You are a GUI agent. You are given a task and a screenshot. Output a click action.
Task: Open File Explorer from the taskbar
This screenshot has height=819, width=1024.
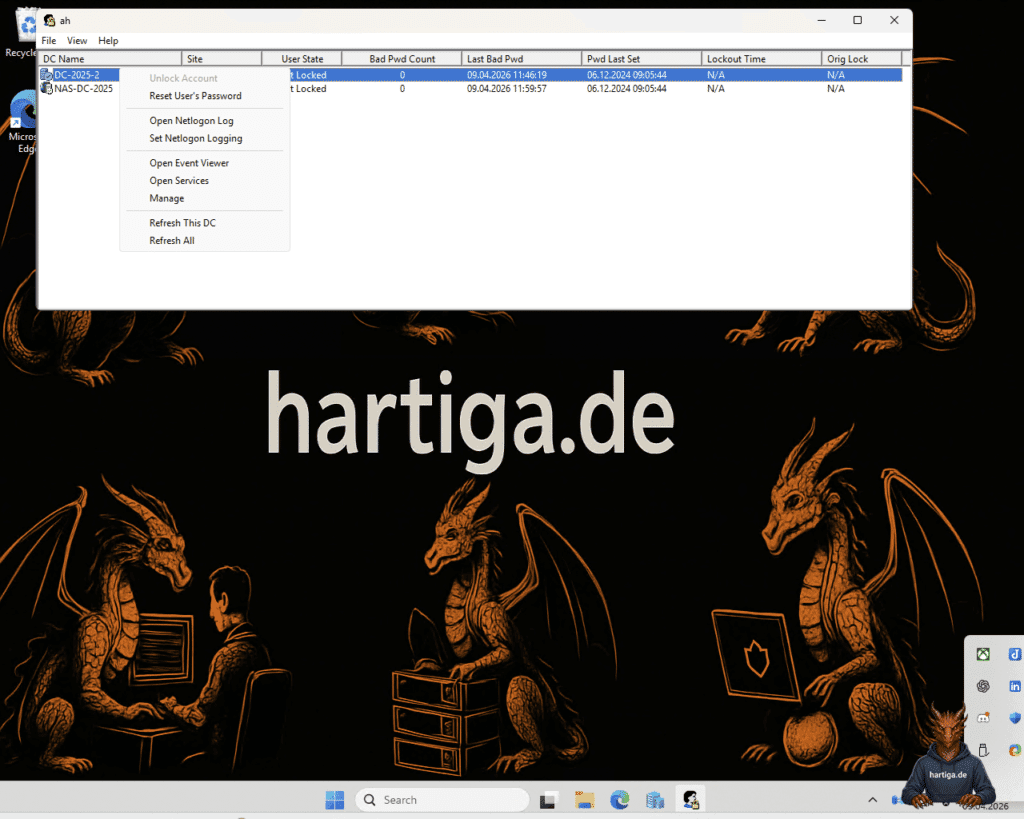[584, 799]
